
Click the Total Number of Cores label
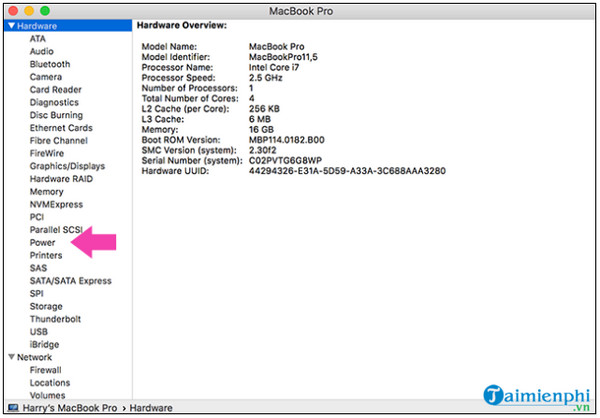pyautogui.click(x=190, y=98)
